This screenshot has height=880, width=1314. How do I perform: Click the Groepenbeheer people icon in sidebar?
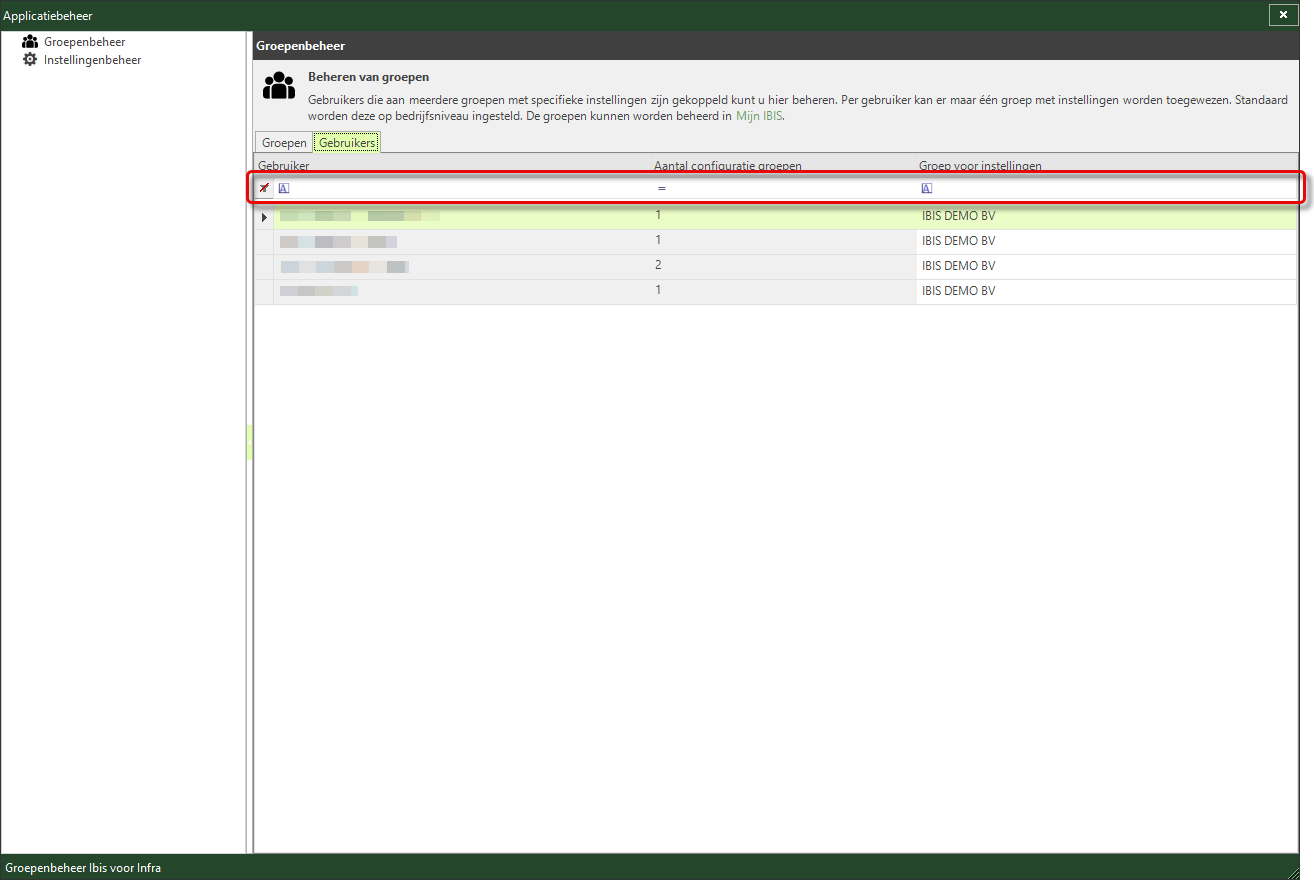point(30,42)
